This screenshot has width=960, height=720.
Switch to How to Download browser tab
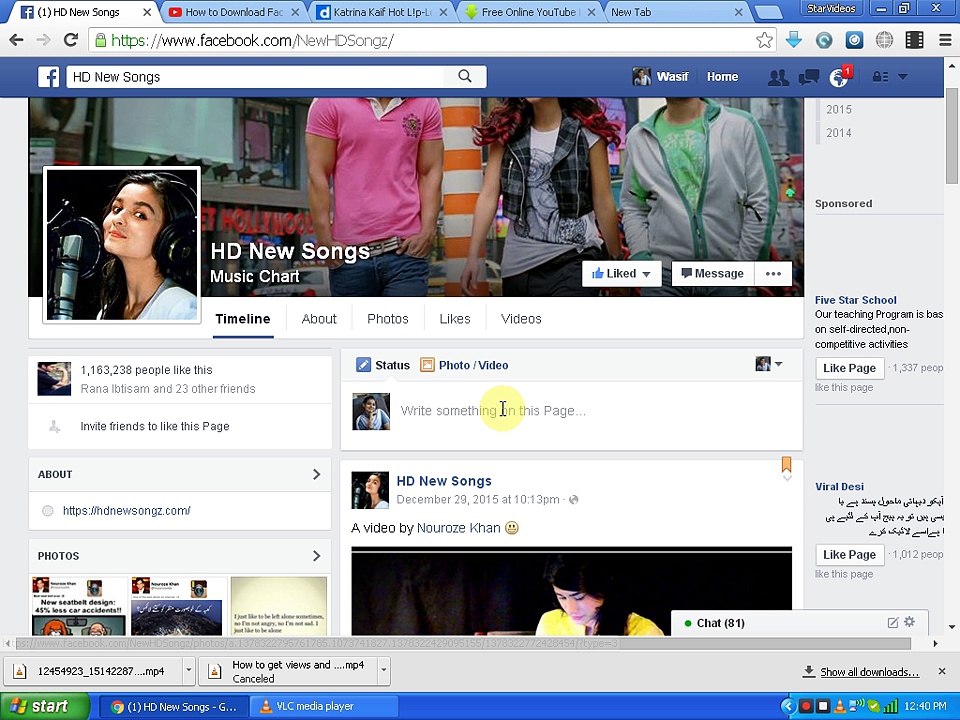[234, 12]
